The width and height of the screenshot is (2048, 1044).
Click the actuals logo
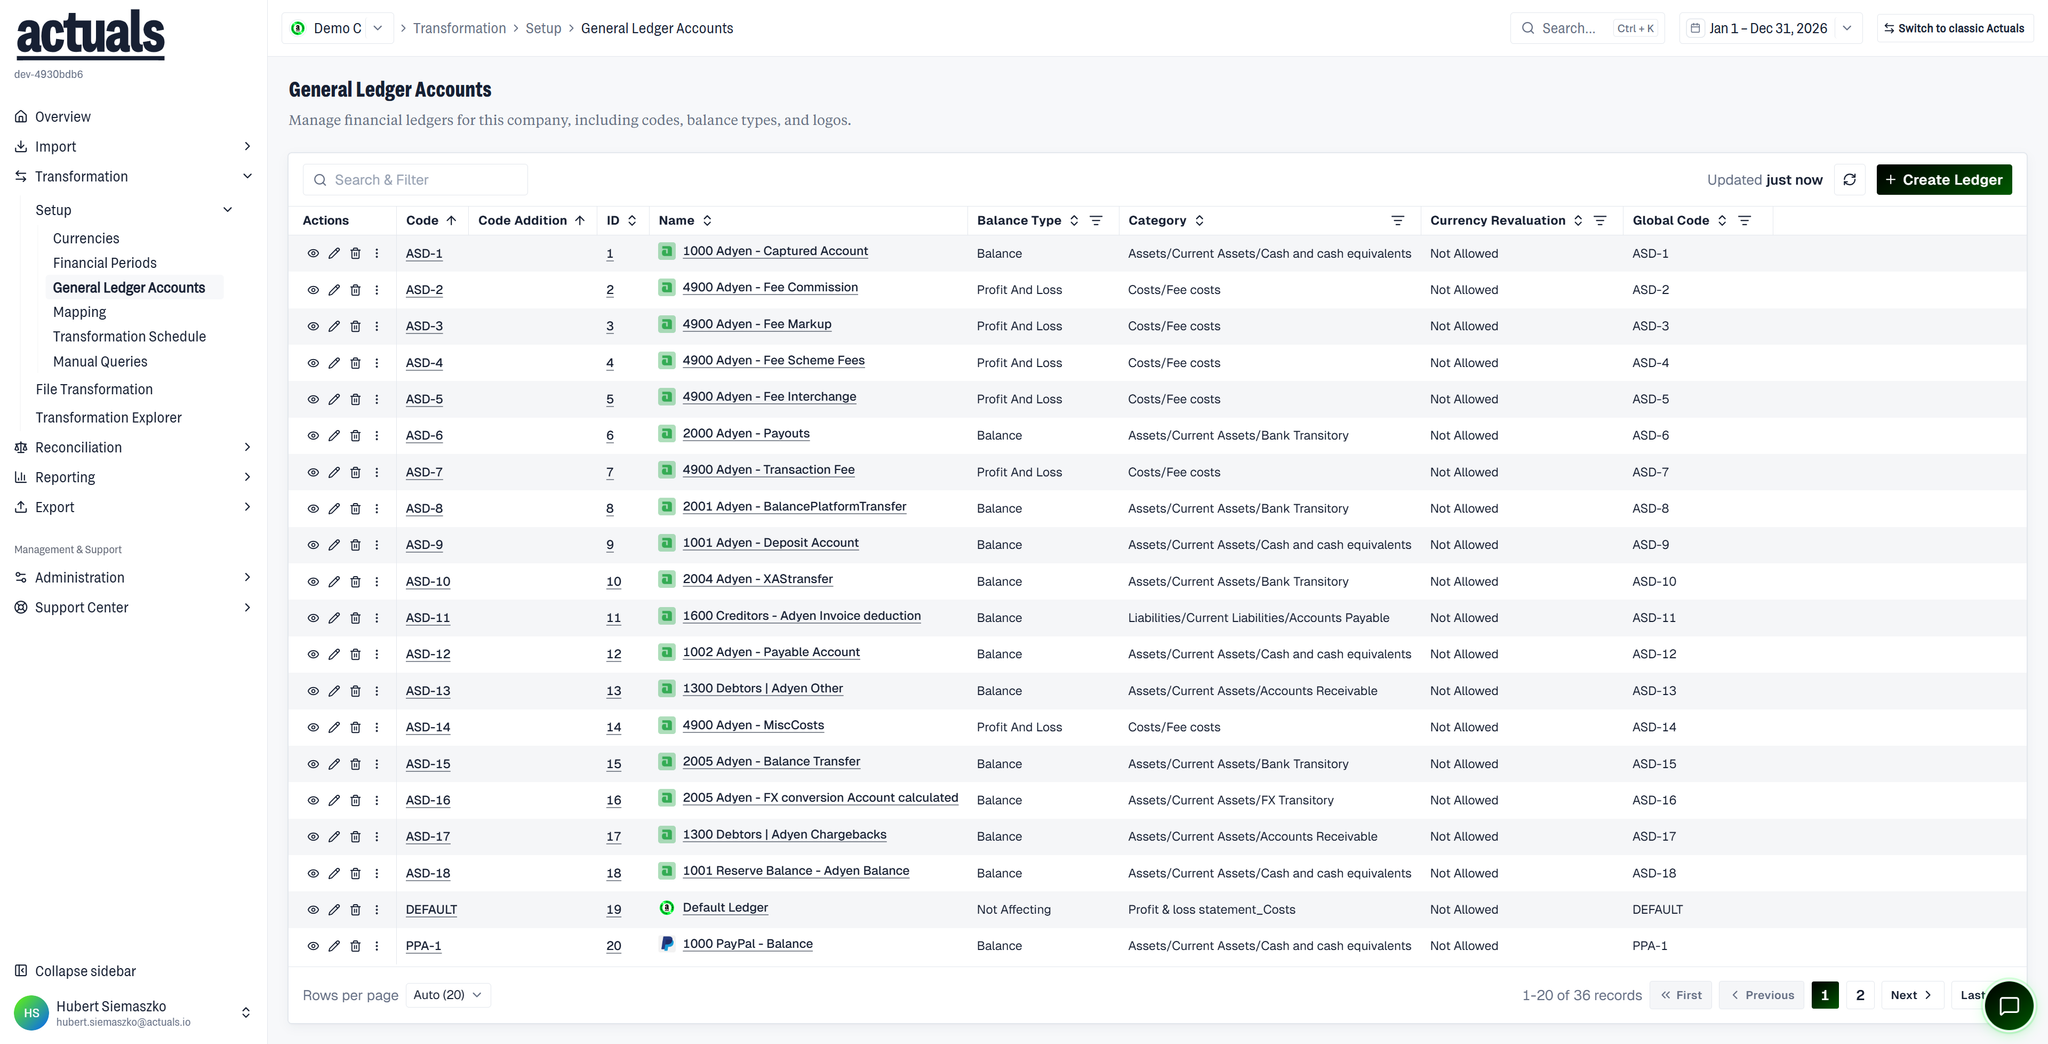point(90,34)
